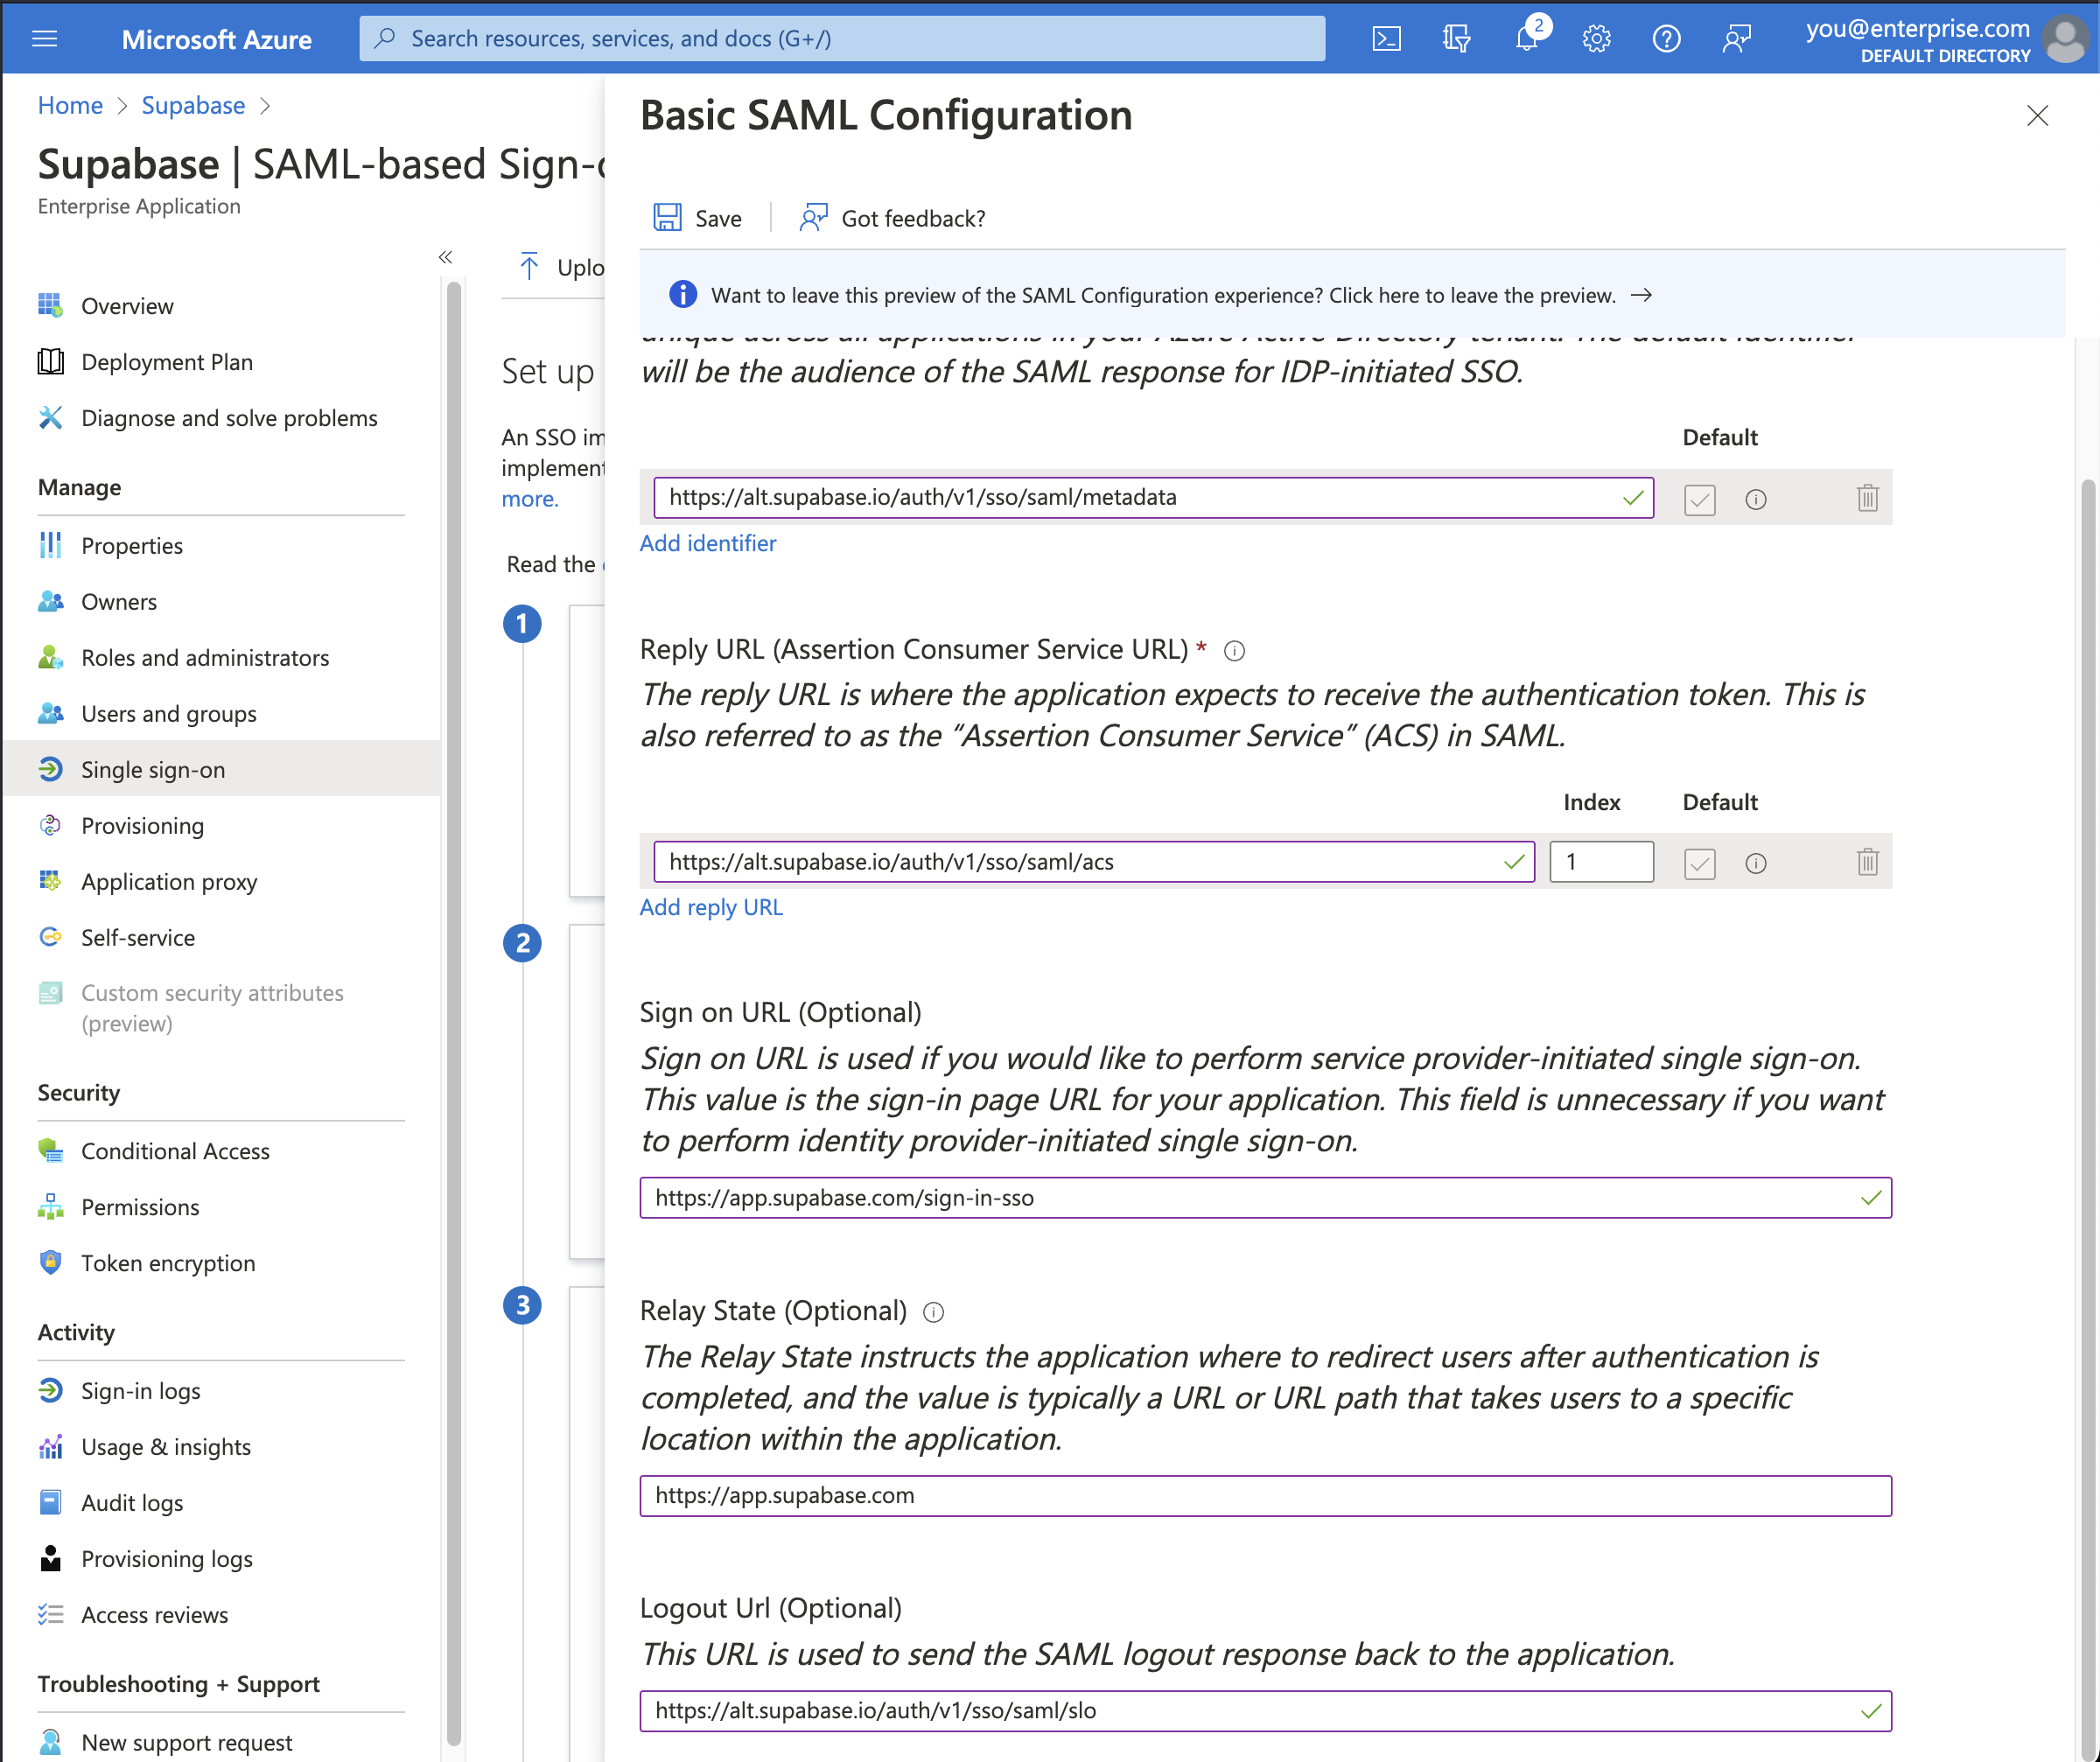
Task: Check Default for the metadata identifier
Action: [1700, 499]
